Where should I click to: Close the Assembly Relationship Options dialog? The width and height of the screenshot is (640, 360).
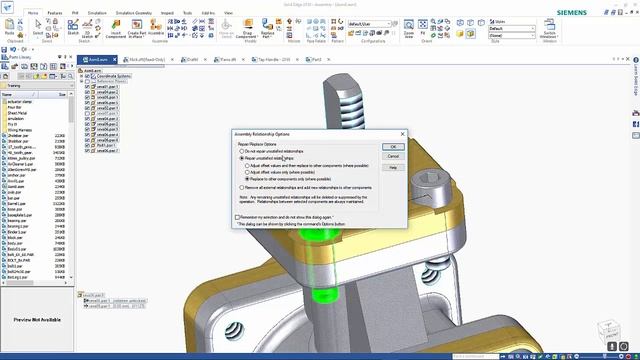pos(402,134)
